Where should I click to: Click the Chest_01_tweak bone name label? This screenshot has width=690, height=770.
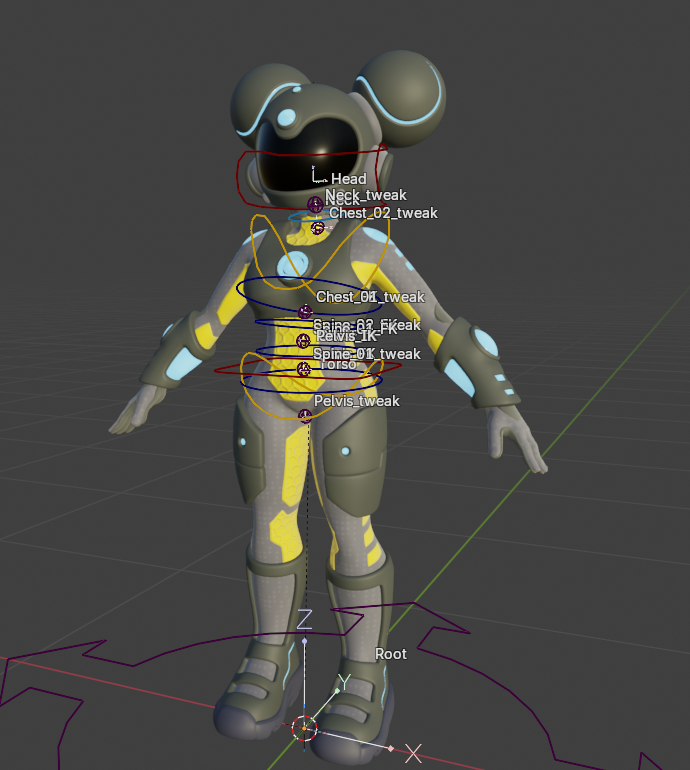pos(370,297)
